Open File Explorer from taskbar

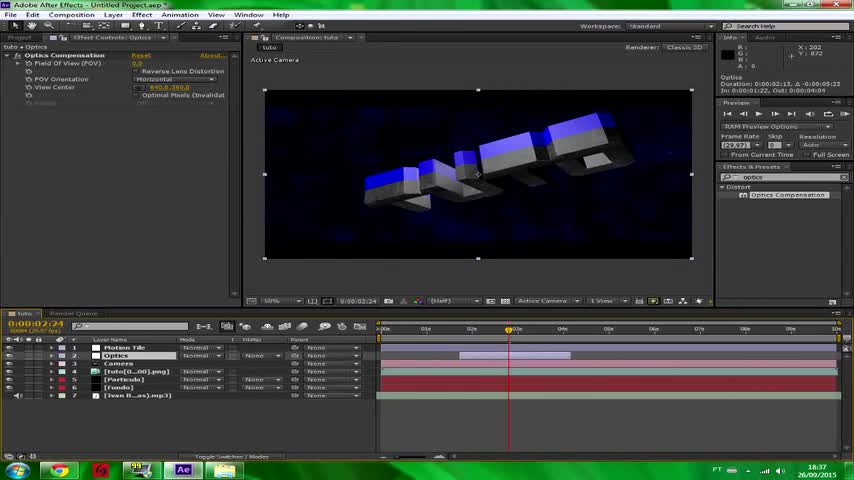224,470
